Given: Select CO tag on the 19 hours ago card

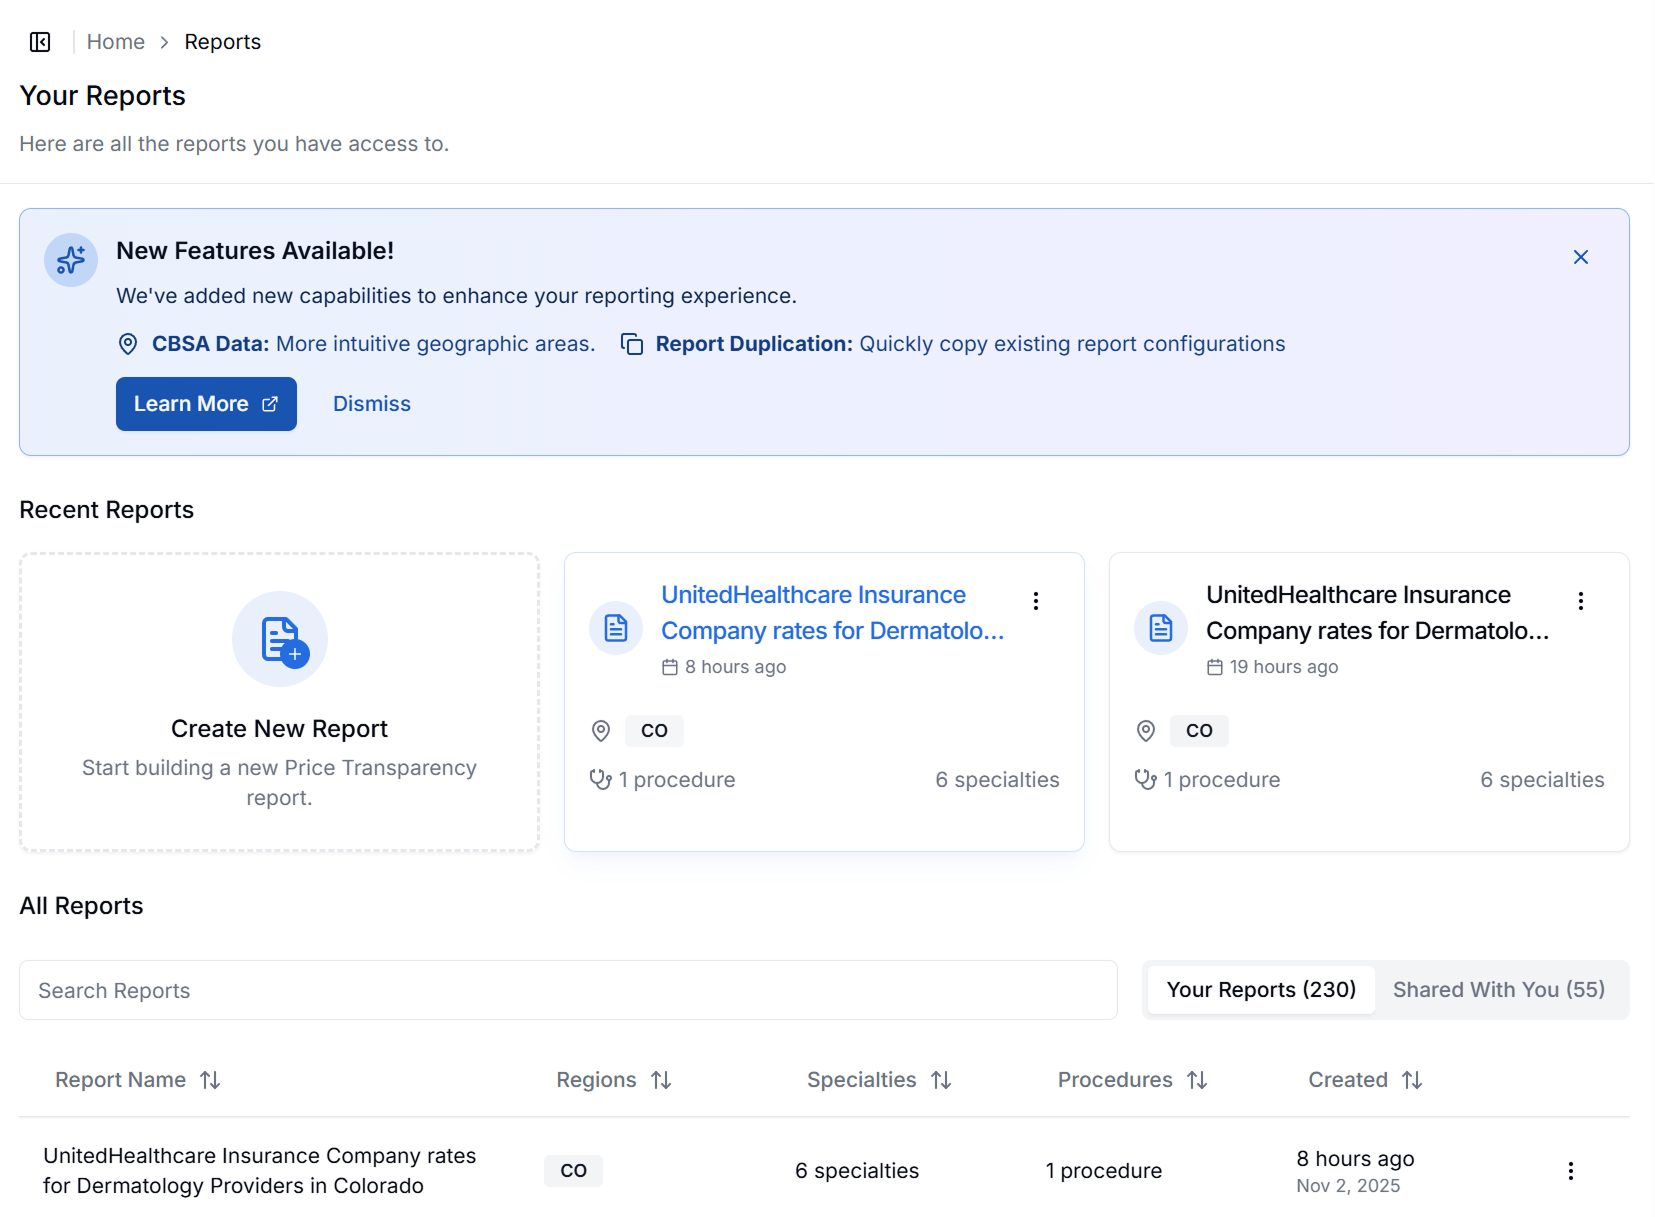Looking at the screenshot, I should (x=1199, y=731).
